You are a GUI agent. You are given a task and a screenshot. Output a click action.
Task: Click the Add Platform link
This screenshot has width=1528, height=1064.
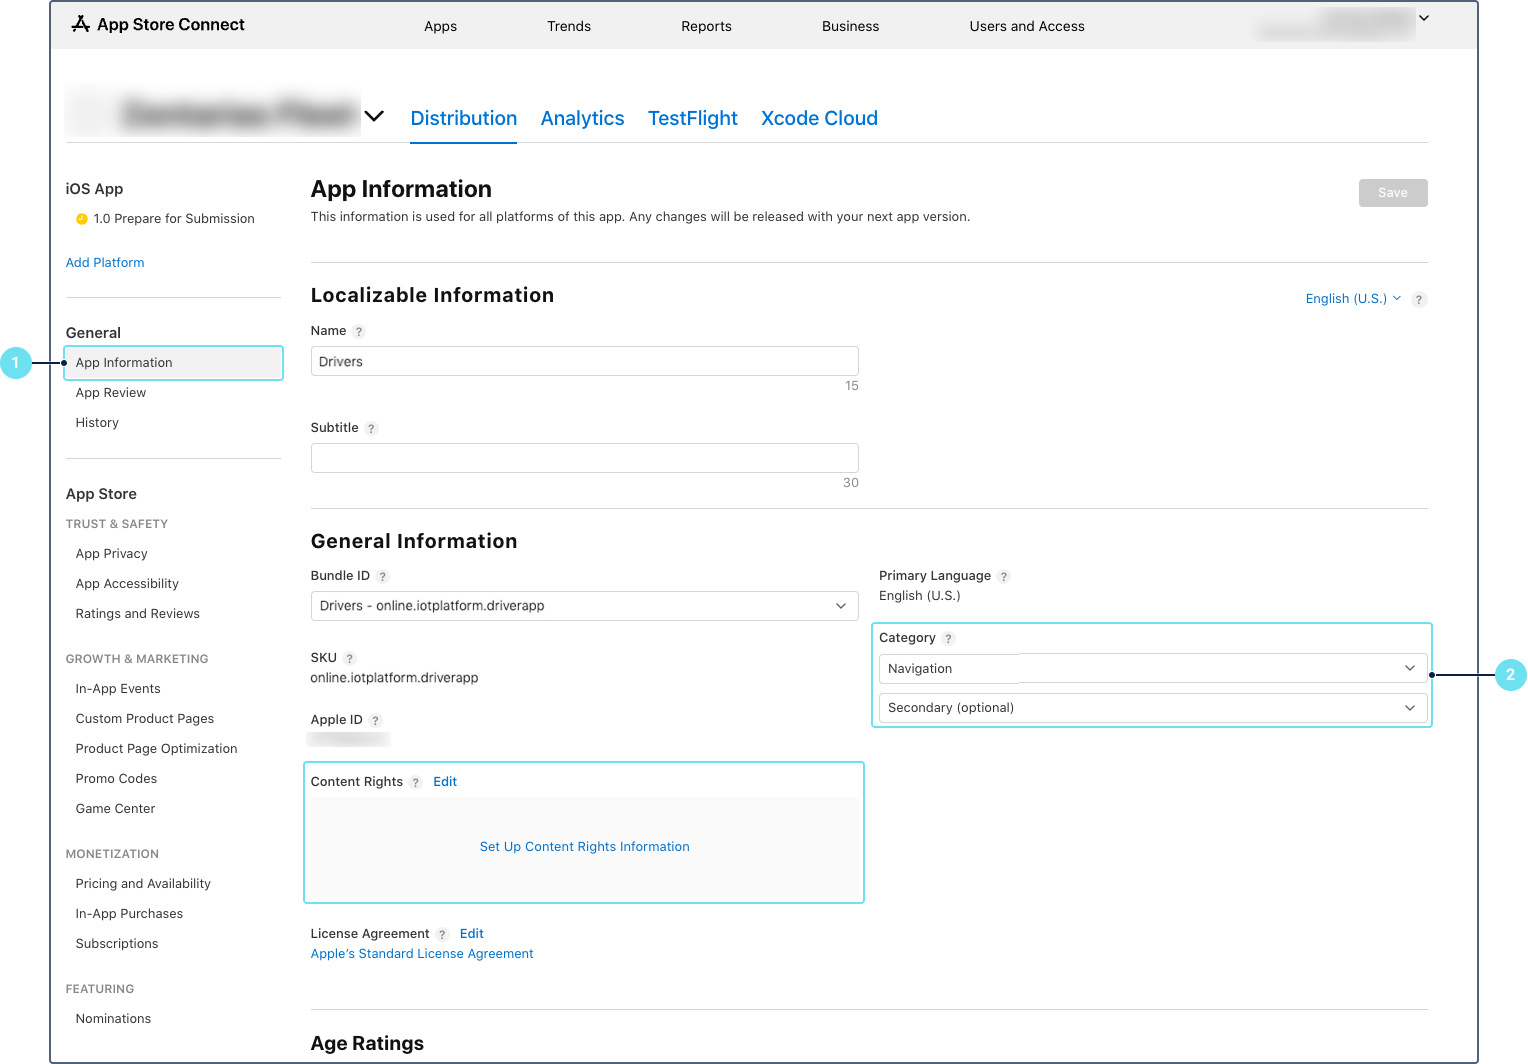click(105, 263)
